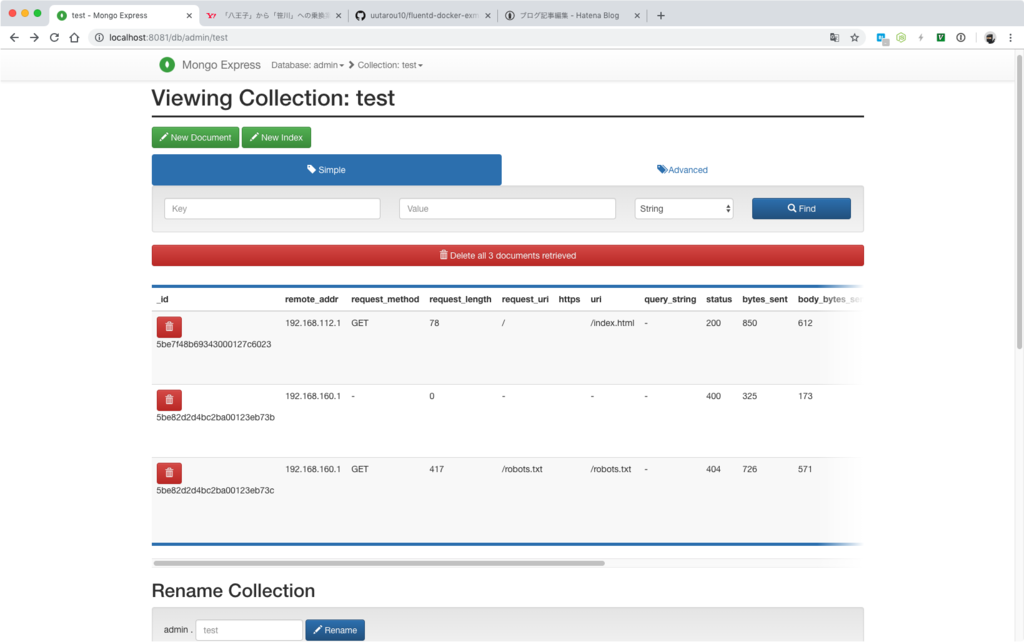Open the user profile avatar
Viewport: 1024px width, 642px height.
pyautogui.click(x=990, y=37)
